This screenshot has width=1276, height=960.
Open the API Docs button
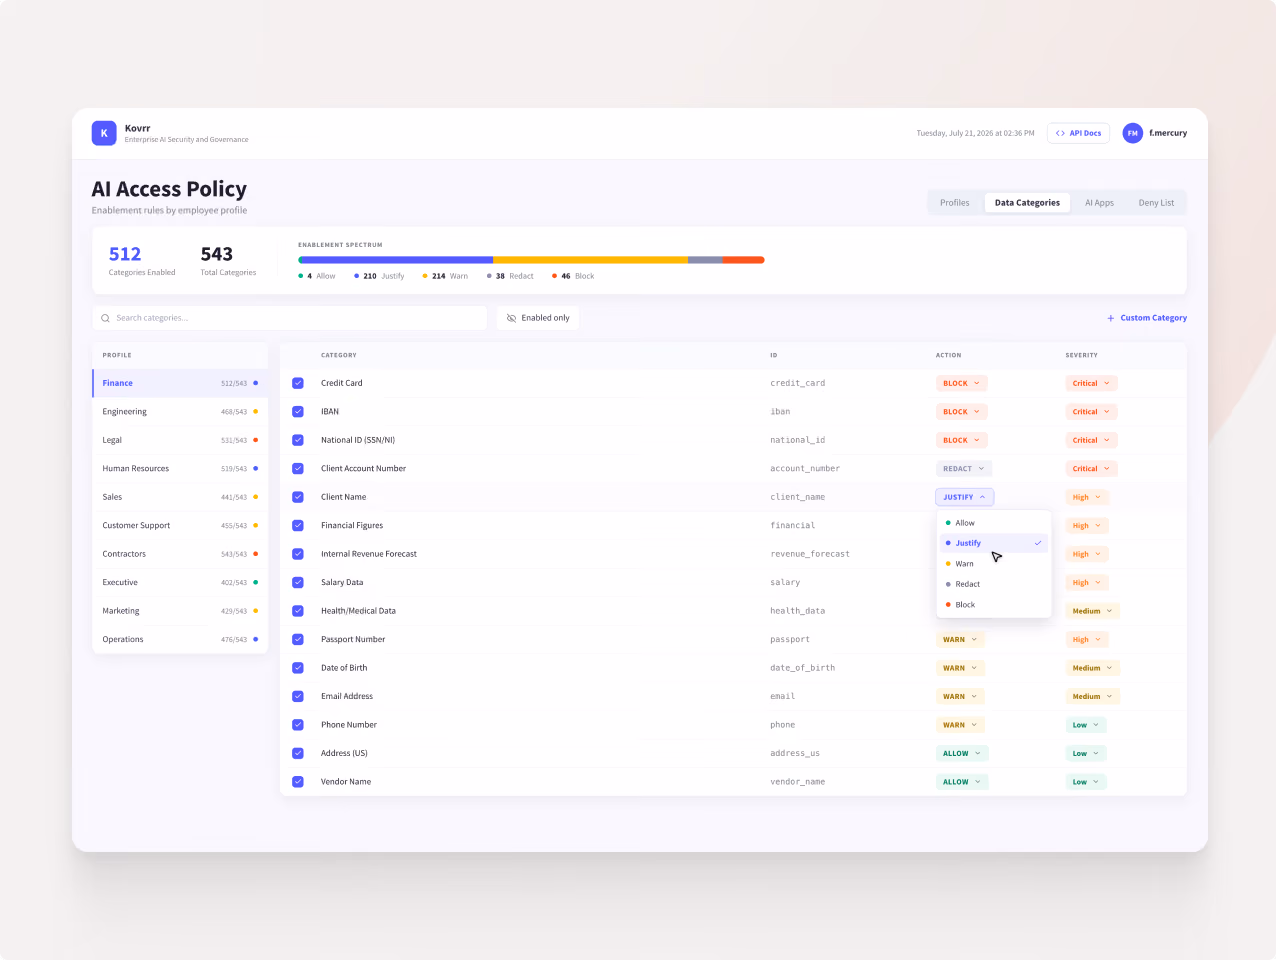(1078, 133)
